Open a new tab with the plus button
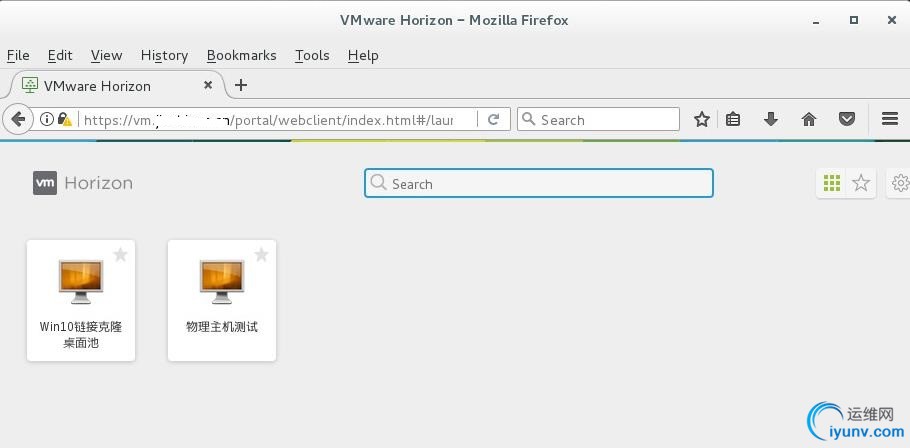The image size is (910, 448). (x=240, y=85)
